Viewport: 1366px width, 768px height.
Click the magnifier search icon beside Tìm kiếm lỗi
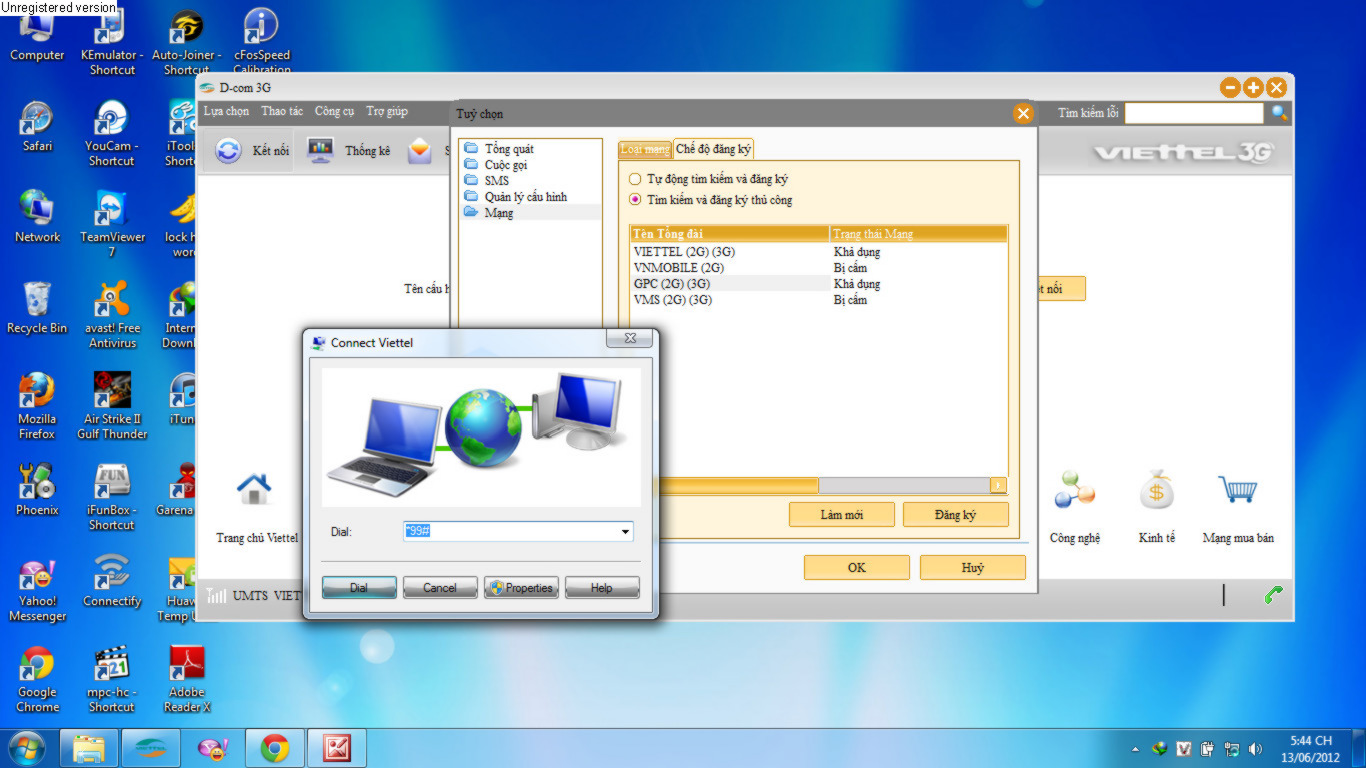[1279, 113]
